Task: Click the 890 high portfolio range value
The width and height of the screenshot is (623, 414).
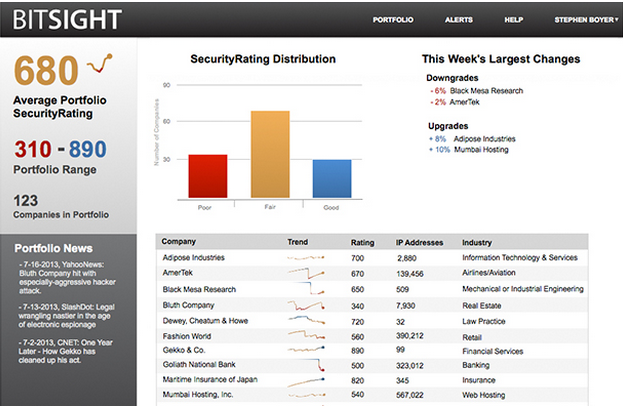Action: (87, 149)
